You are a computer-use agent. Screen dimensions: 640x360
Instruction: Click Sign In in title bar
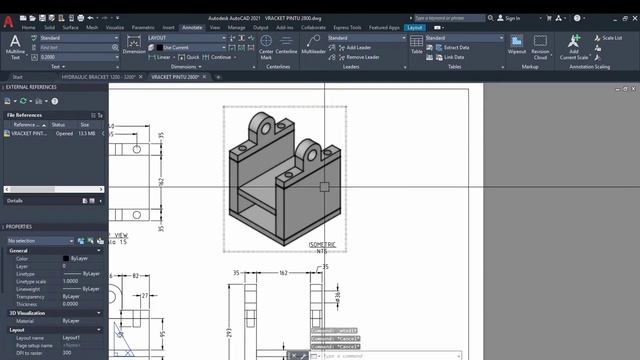pyautogui.click(x=509, y=18)
